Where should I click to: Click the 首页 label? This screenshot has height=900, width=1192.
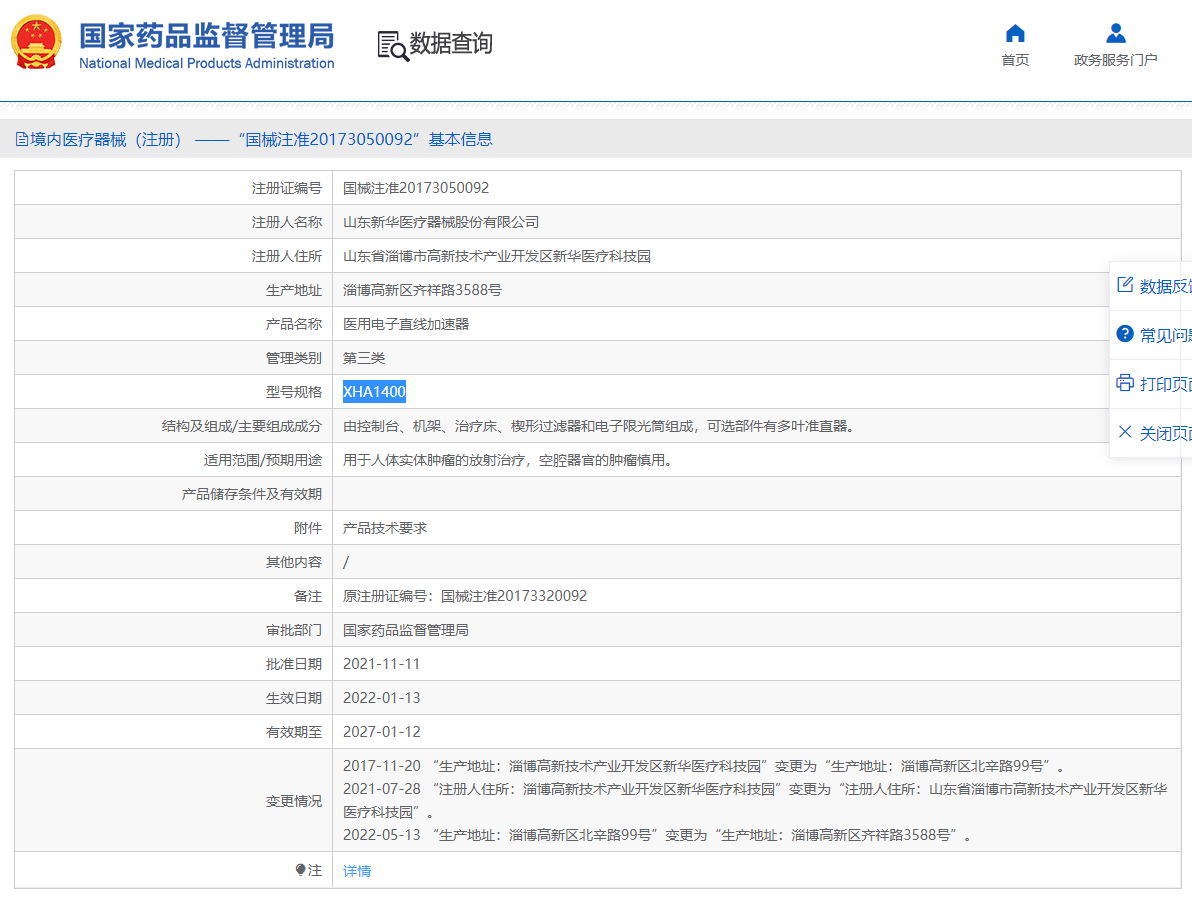(x=1015, y=60)
